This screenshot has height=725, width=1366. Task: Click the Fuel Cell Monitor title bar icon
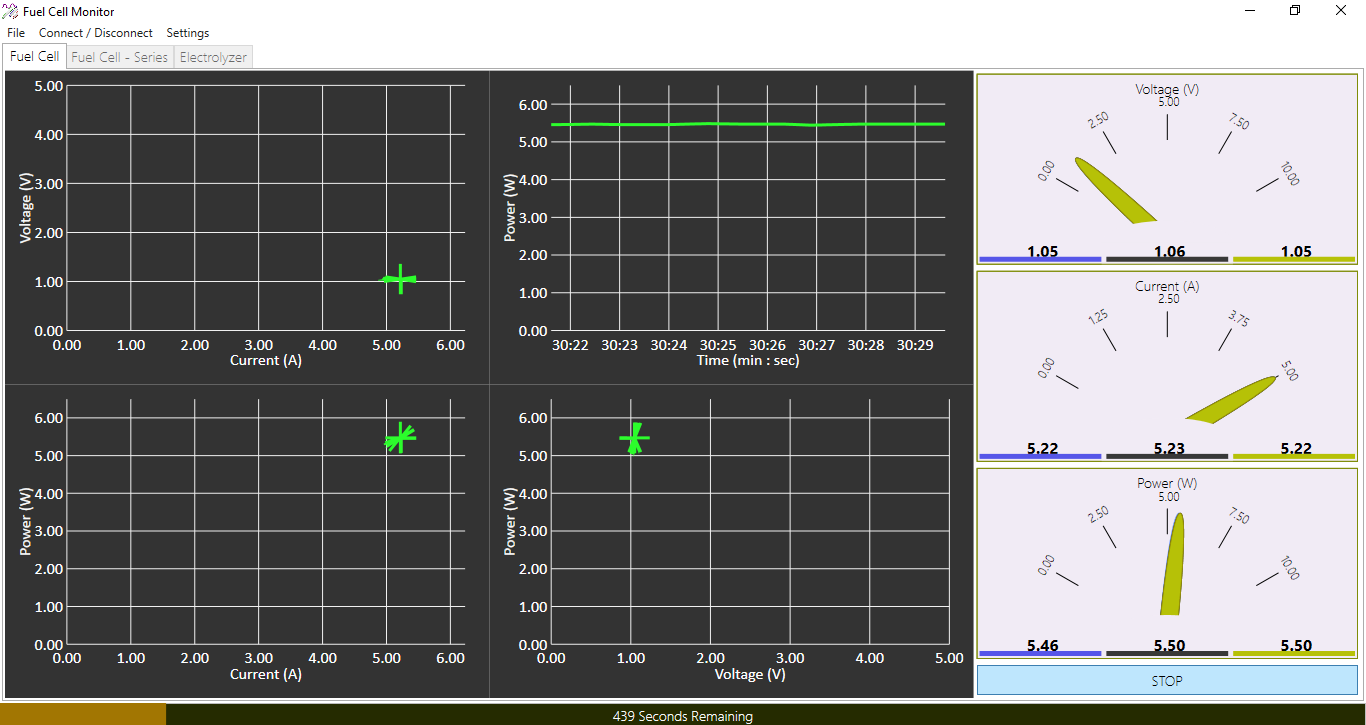click(x=10, y=11)
